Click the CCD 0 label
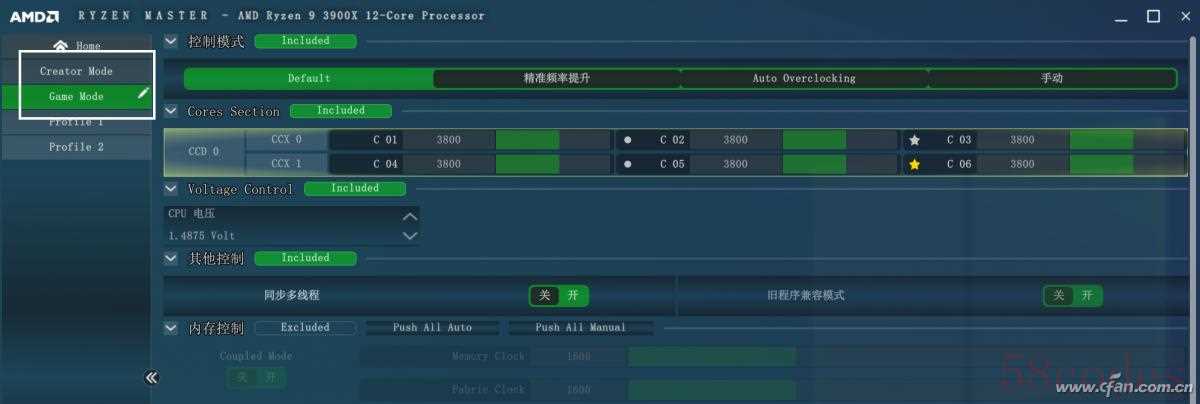 click(x=203, y=152)
